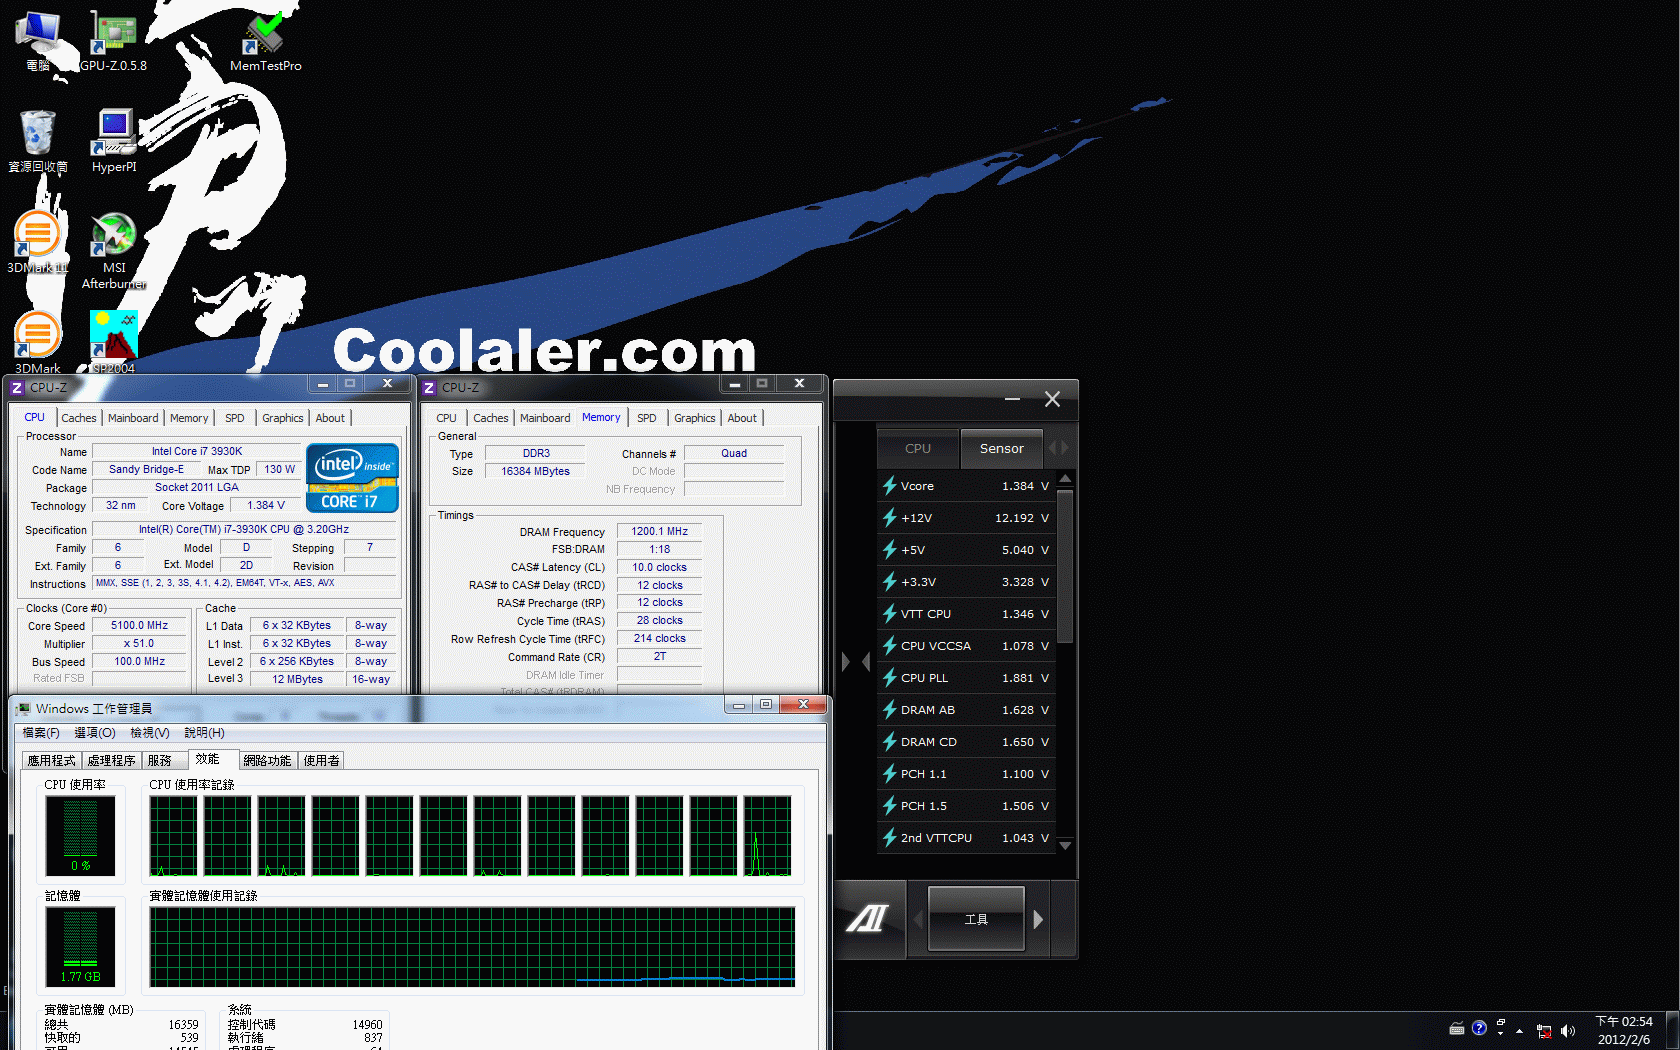Click the PCH 1.1 lightning icon
1680x1050 pixels.
(x=889, y=774)
